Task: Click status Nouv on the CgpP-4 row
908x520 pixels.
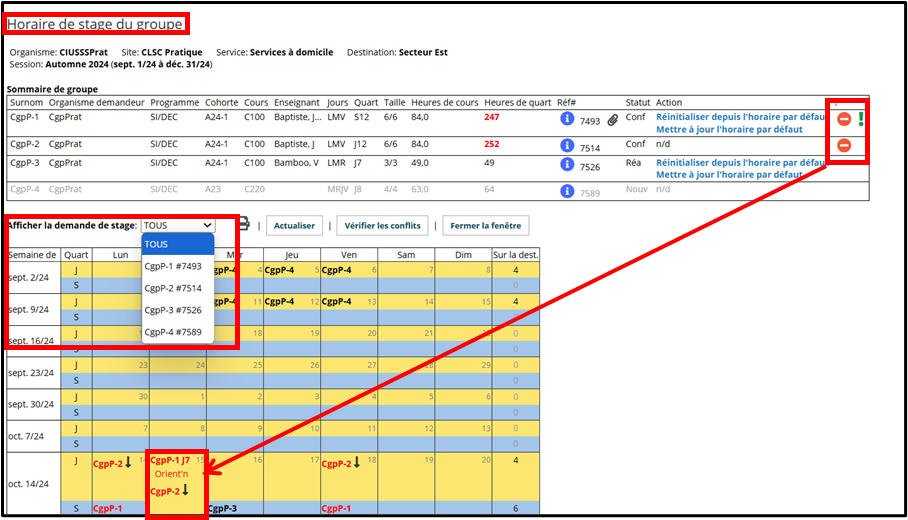Action: click(636, 189)
